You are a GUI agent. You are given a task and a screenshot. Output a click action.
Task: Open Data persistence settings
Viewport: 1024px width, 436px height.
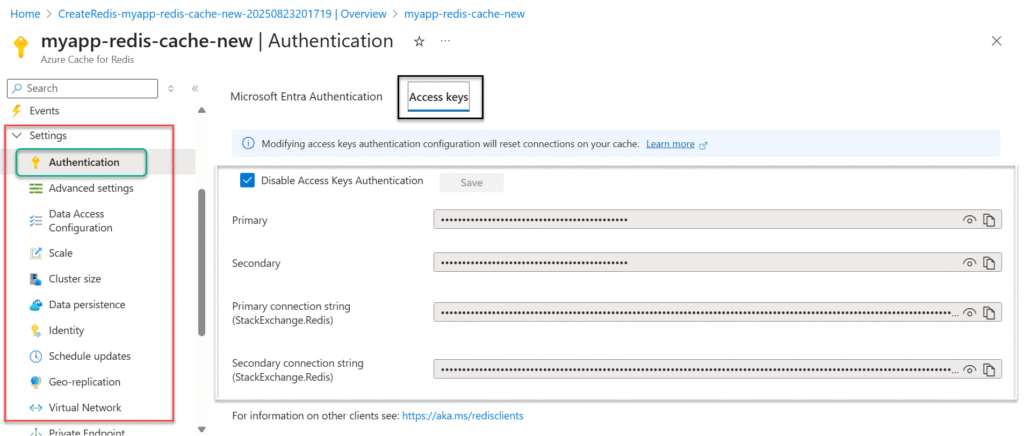coord(87,305)
